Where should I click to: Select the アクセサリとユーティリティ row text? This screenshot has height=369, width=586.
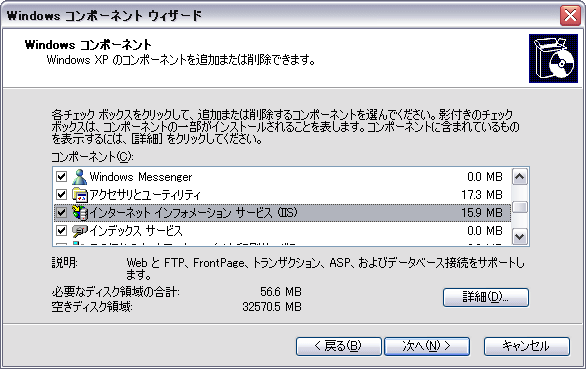click(145, 195)
